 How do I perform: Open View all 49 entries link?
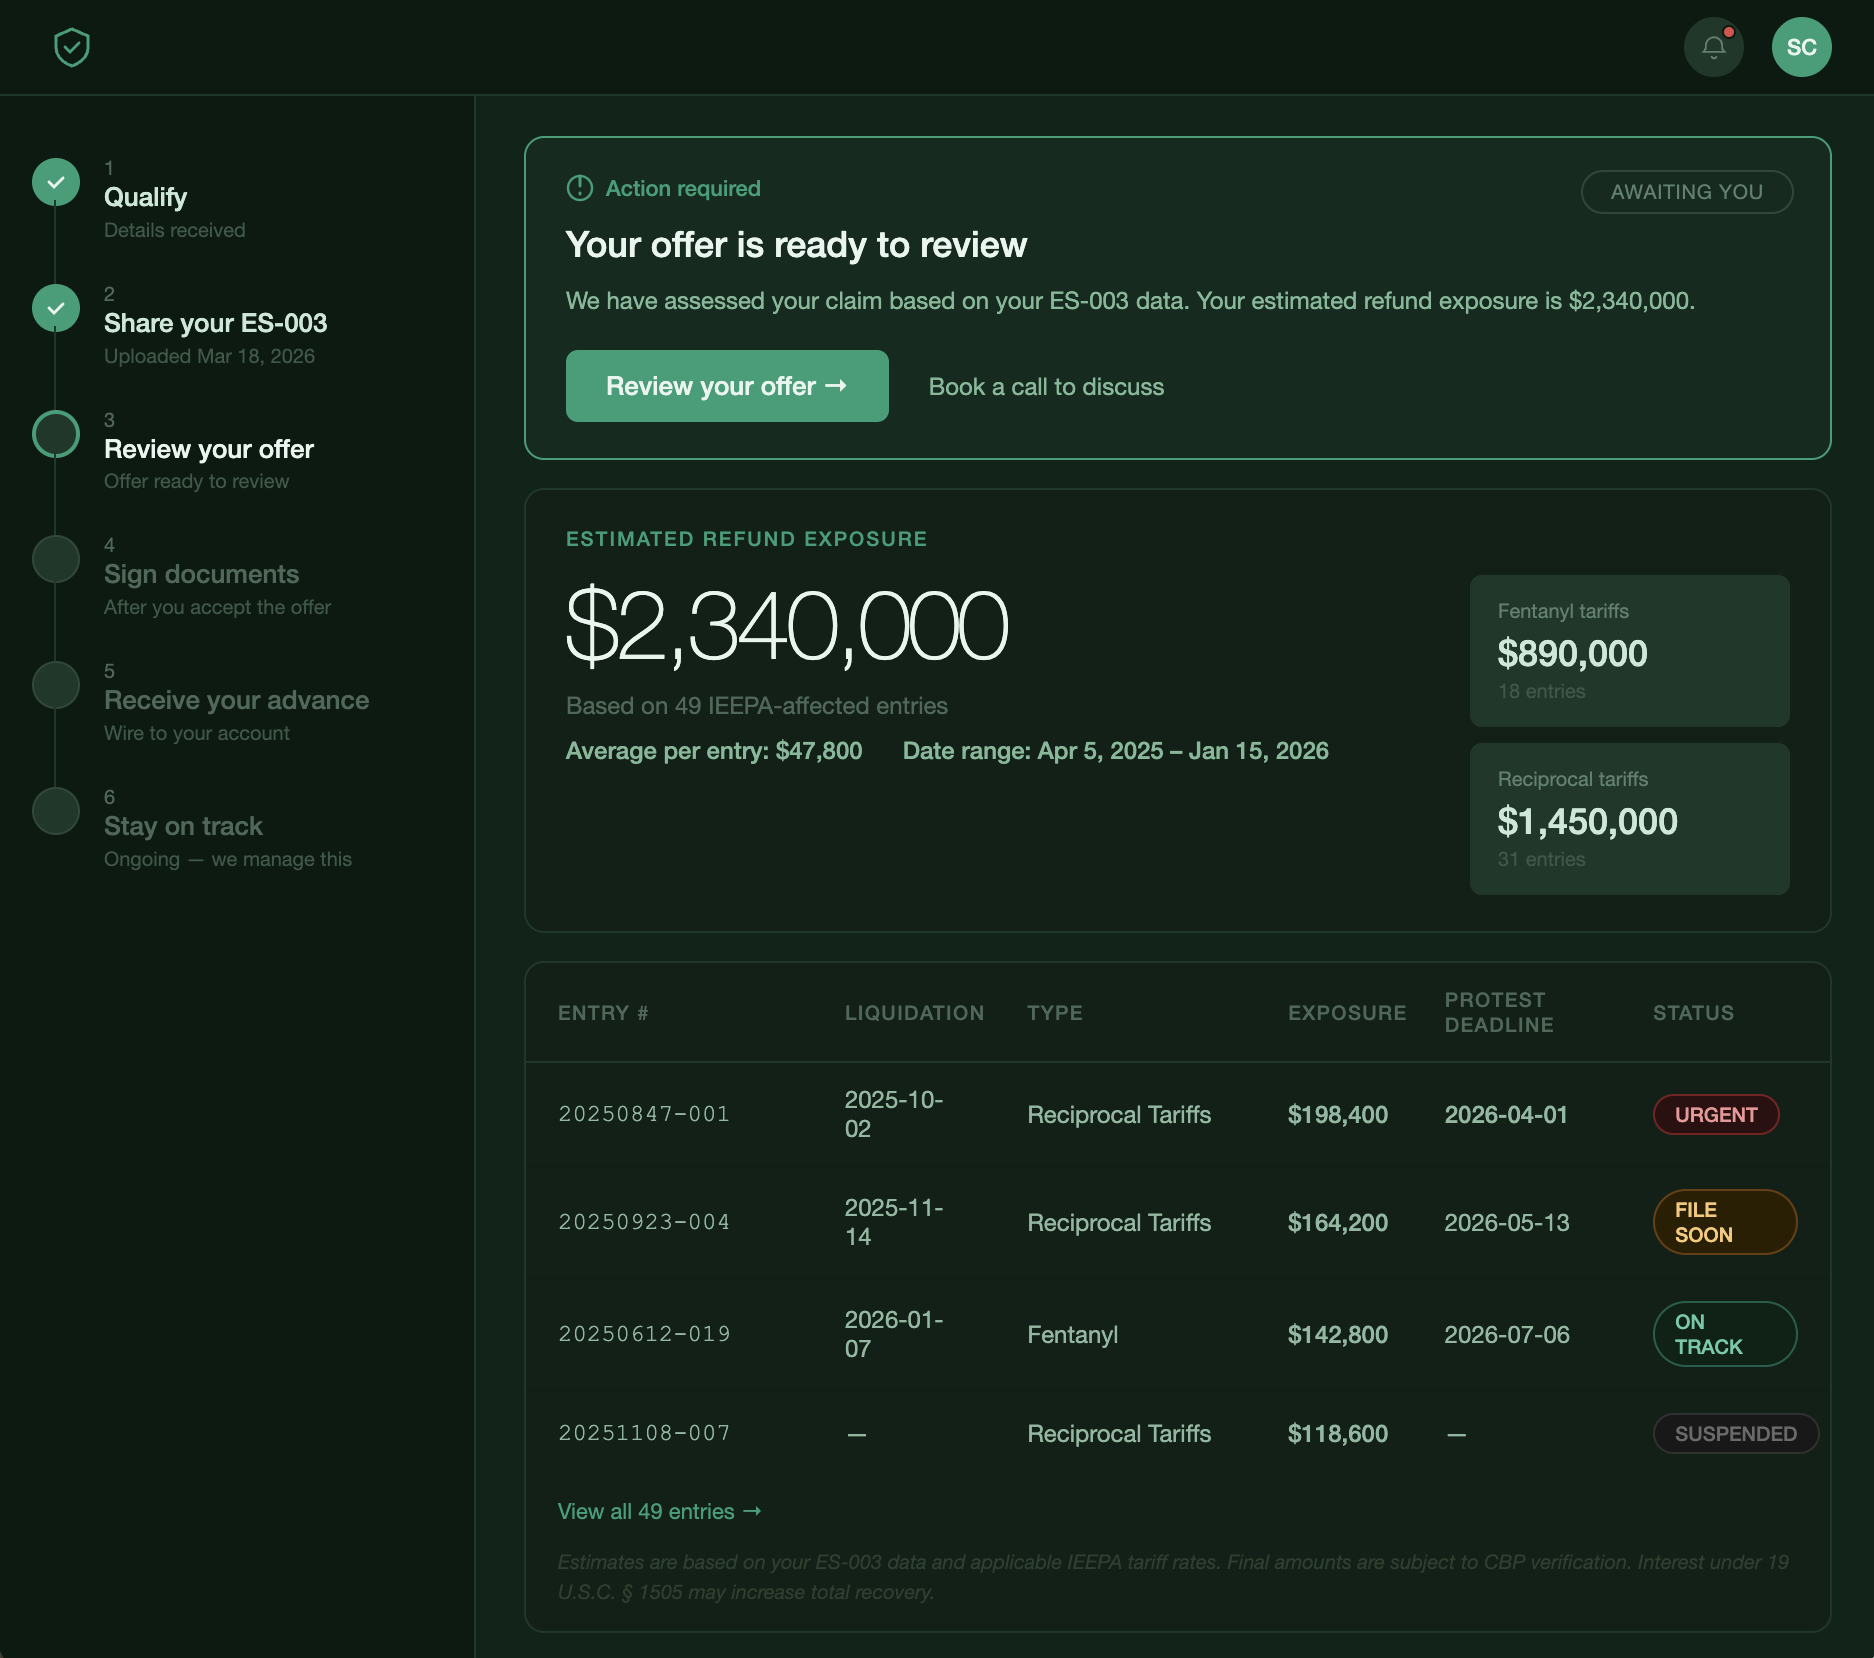click(659, 1511)
